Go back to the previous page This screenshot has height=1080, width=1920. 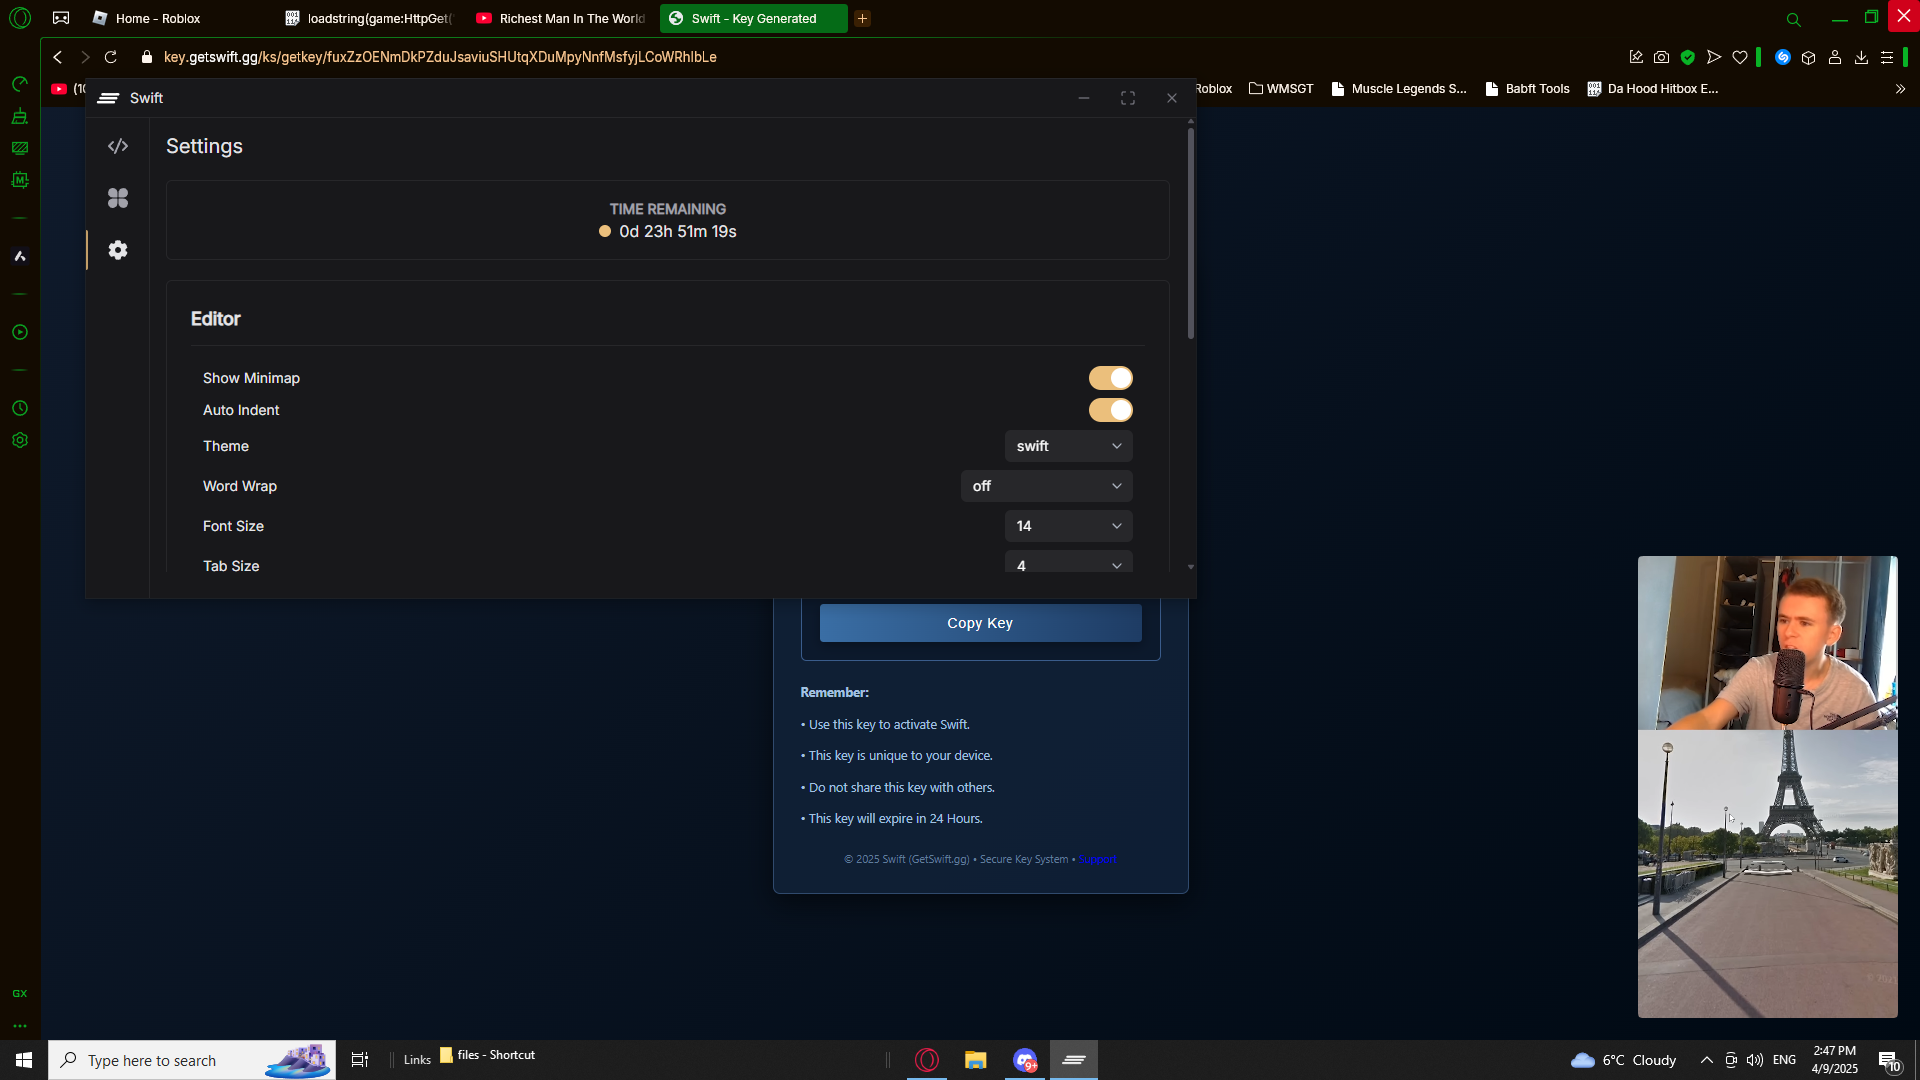[58, 57]
